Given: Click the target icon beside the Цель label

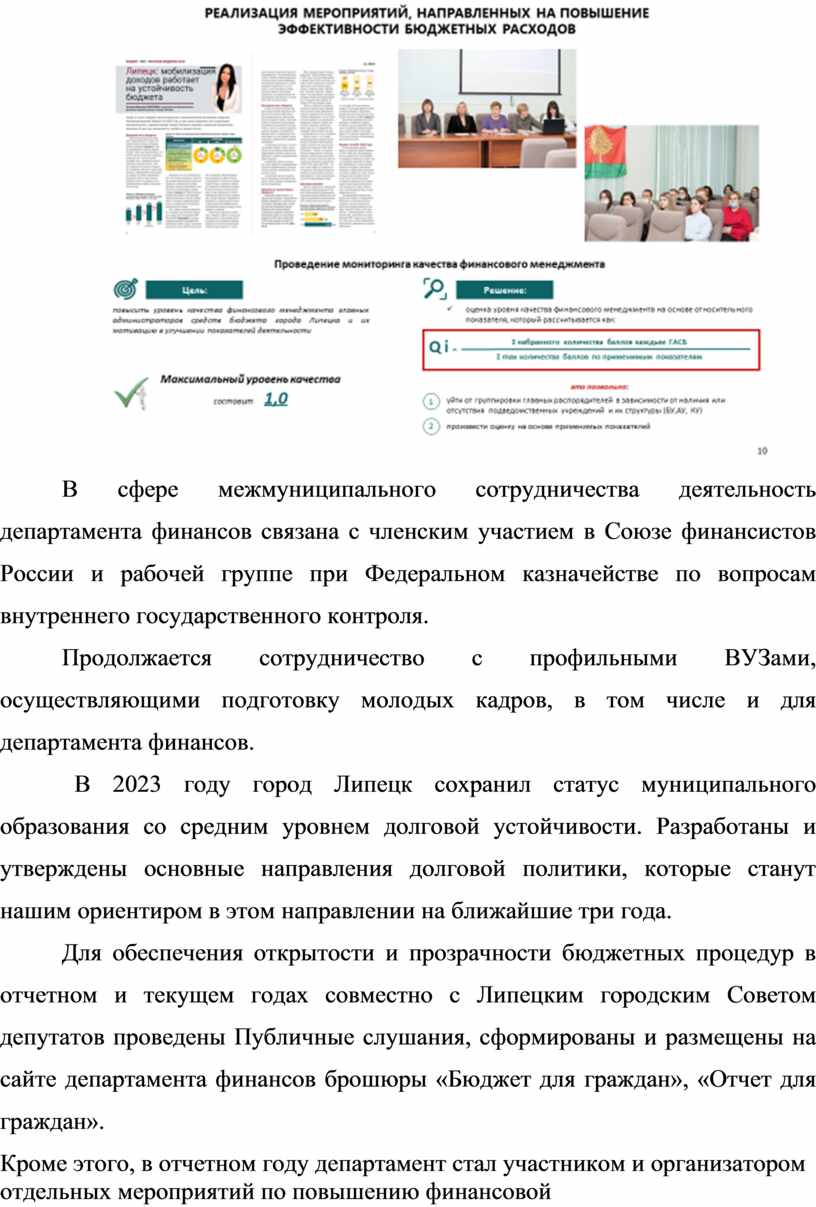Looking at the screenshot, I should click(x=127, y=289).
